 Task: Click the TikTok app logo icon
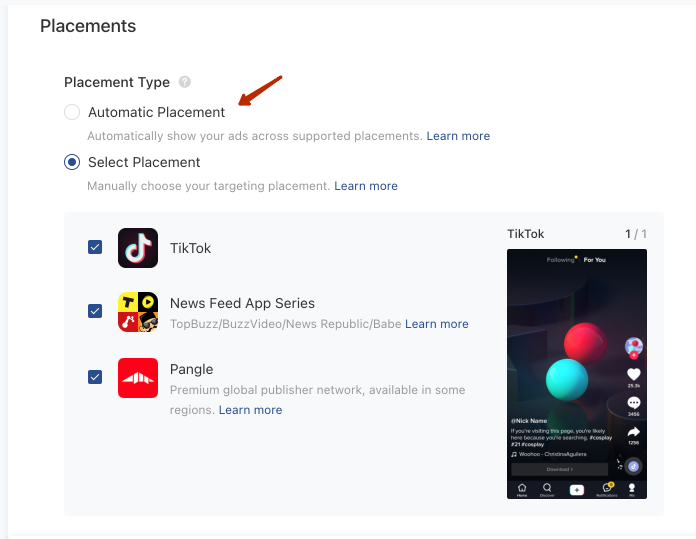point(138,248)
